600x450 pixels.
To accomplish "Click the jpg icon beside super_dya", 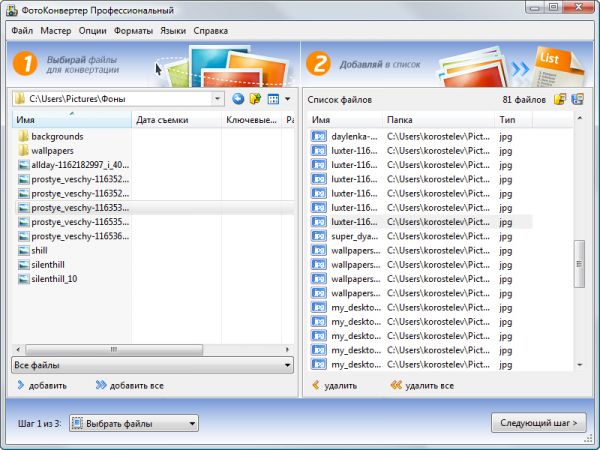I will [318, 236].
